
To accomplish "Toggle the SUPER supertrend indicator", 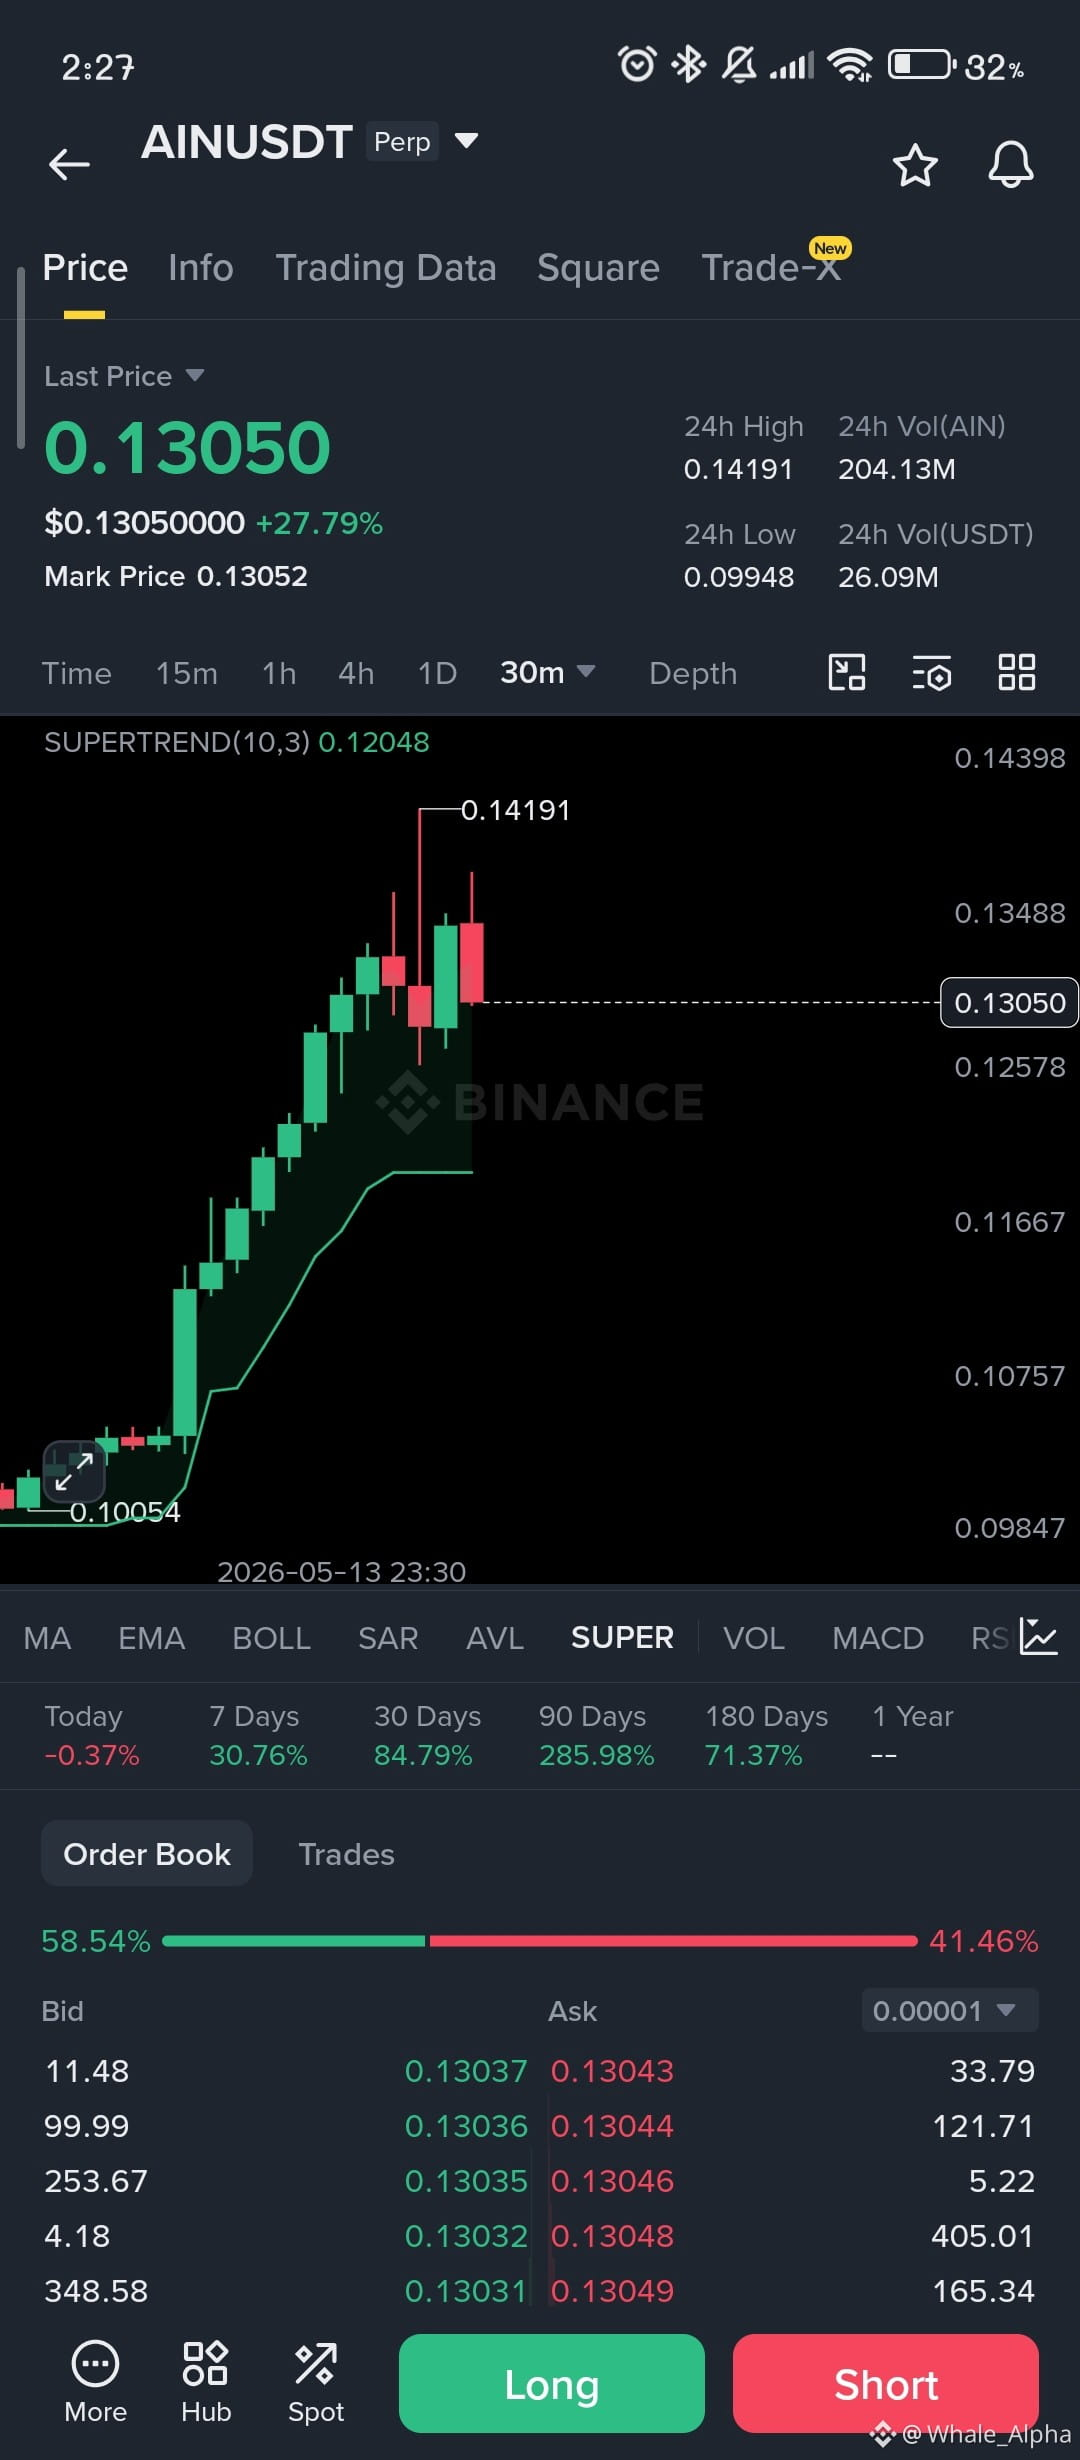I will tap(622, 1638).
